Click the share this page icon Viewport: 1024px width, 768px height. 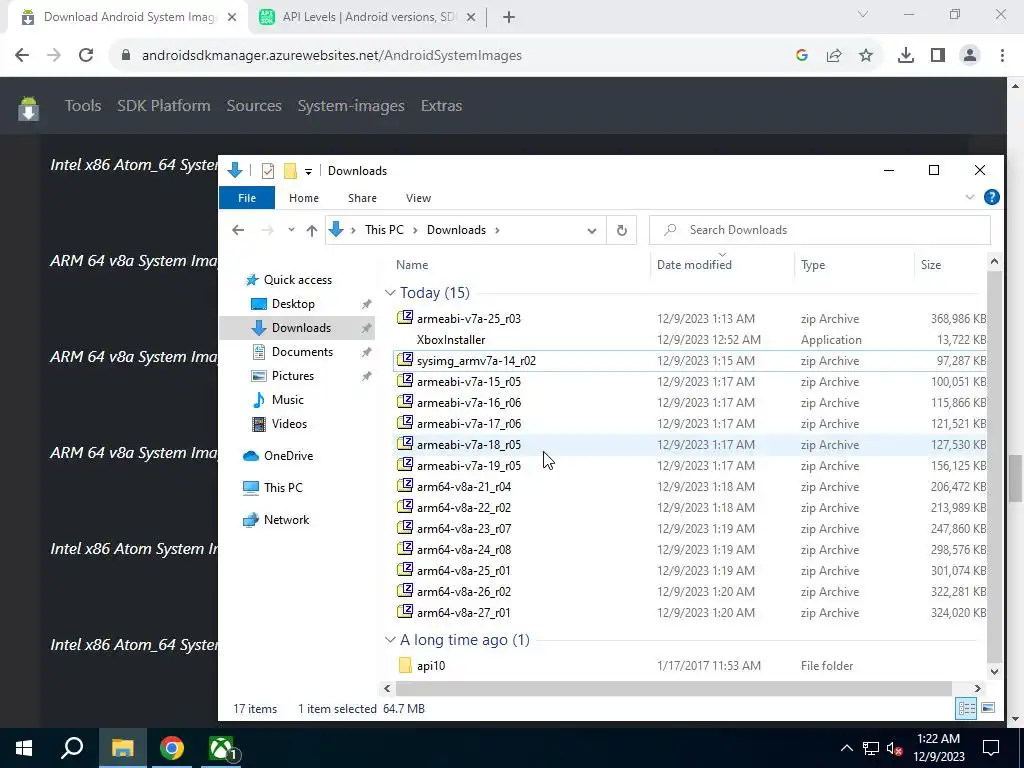coord(834,56)
